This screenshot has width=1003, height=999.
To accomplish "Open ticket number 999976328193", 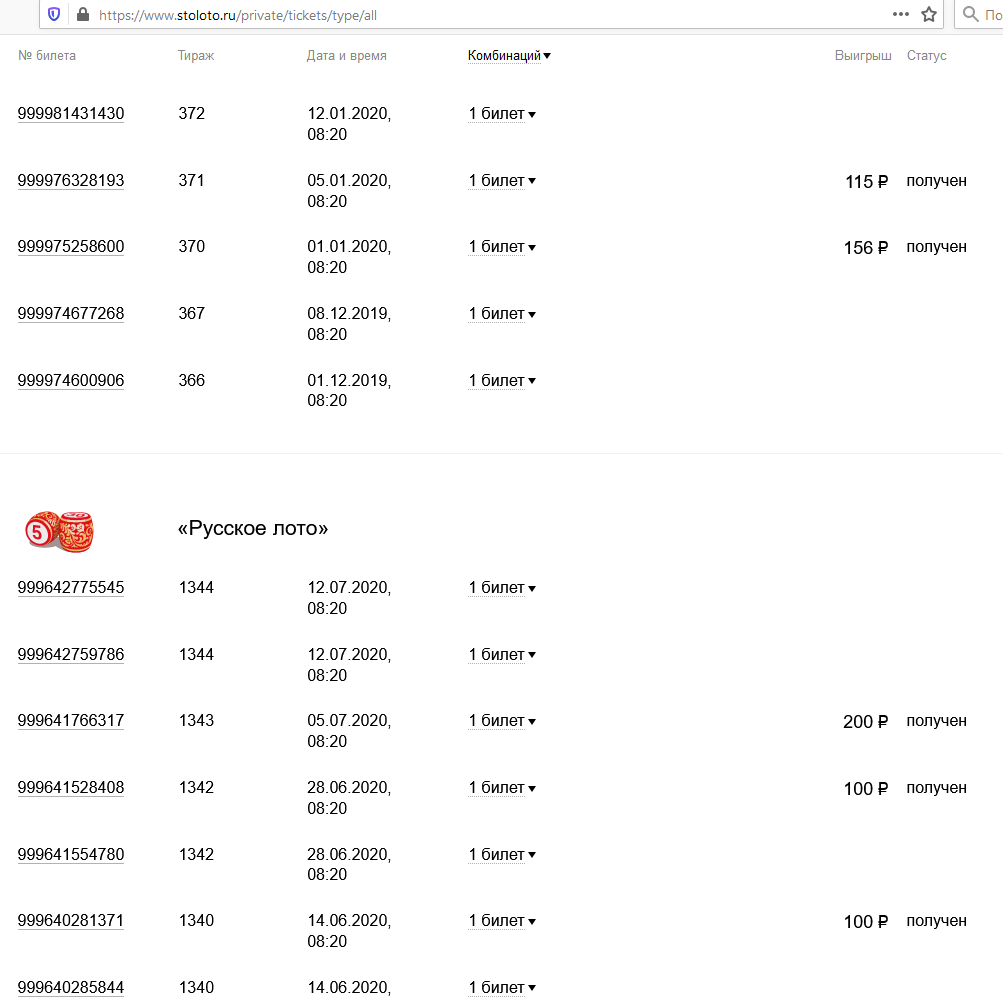I will pos(71,181).
